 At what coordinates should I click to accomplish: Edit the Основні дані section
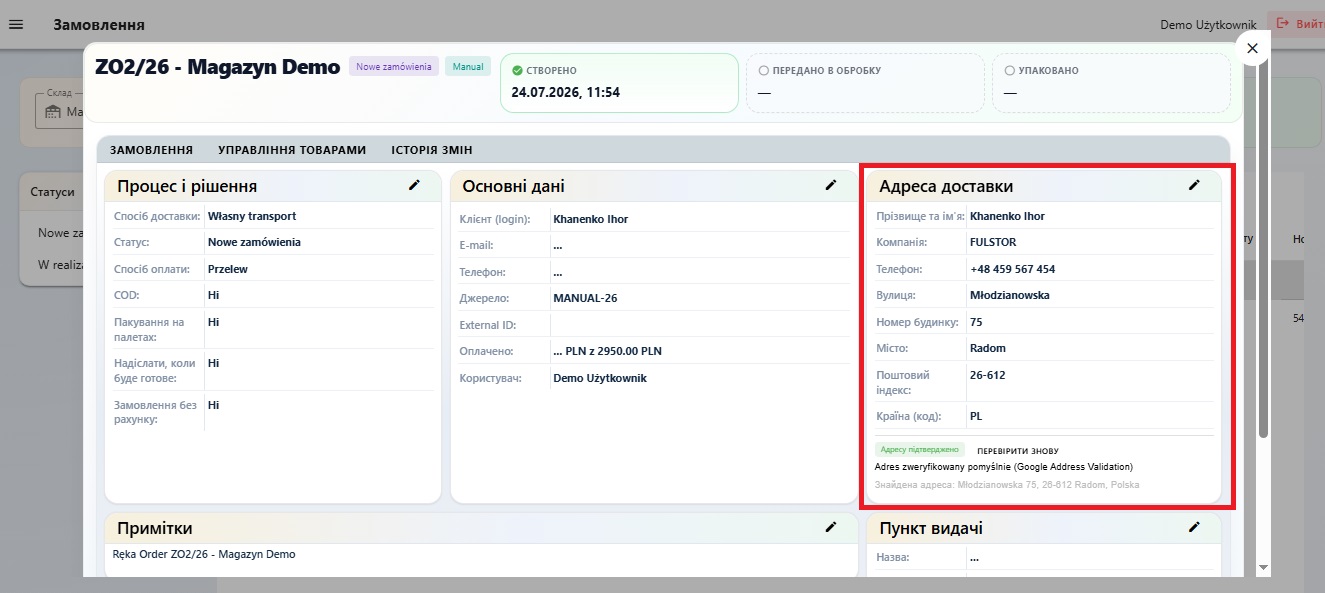tap(830, 185)
